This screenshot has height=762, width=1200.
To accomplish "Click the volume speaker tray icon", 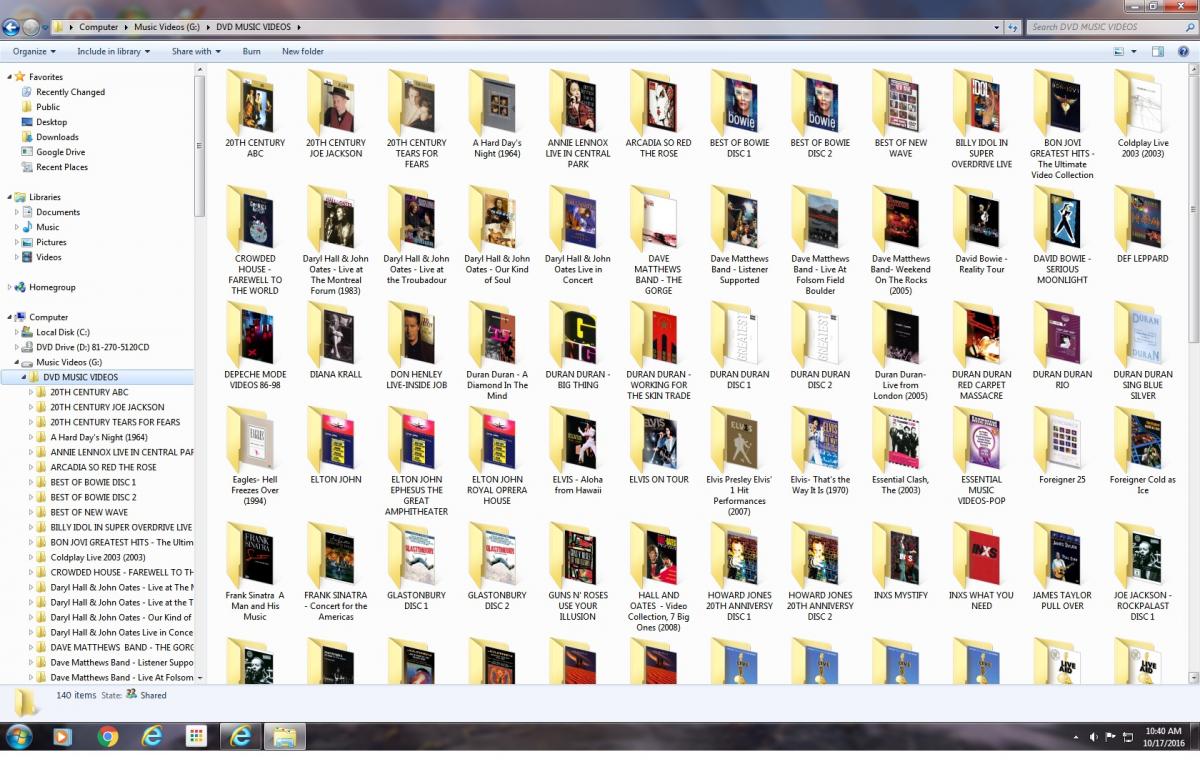I will [x=1094, y=737].
